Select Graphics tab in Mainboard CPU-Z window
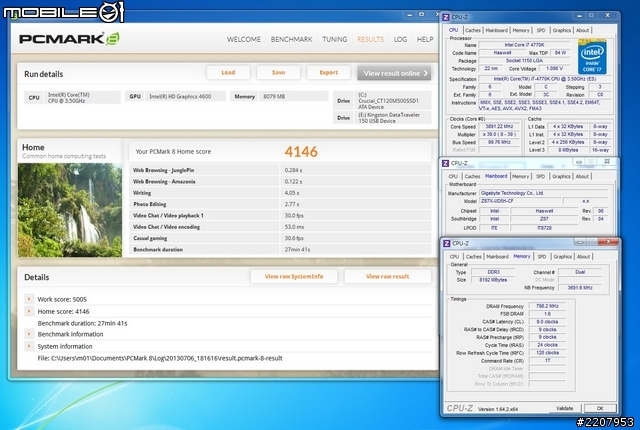The image size is (640, 430). [x=561, y=177]
